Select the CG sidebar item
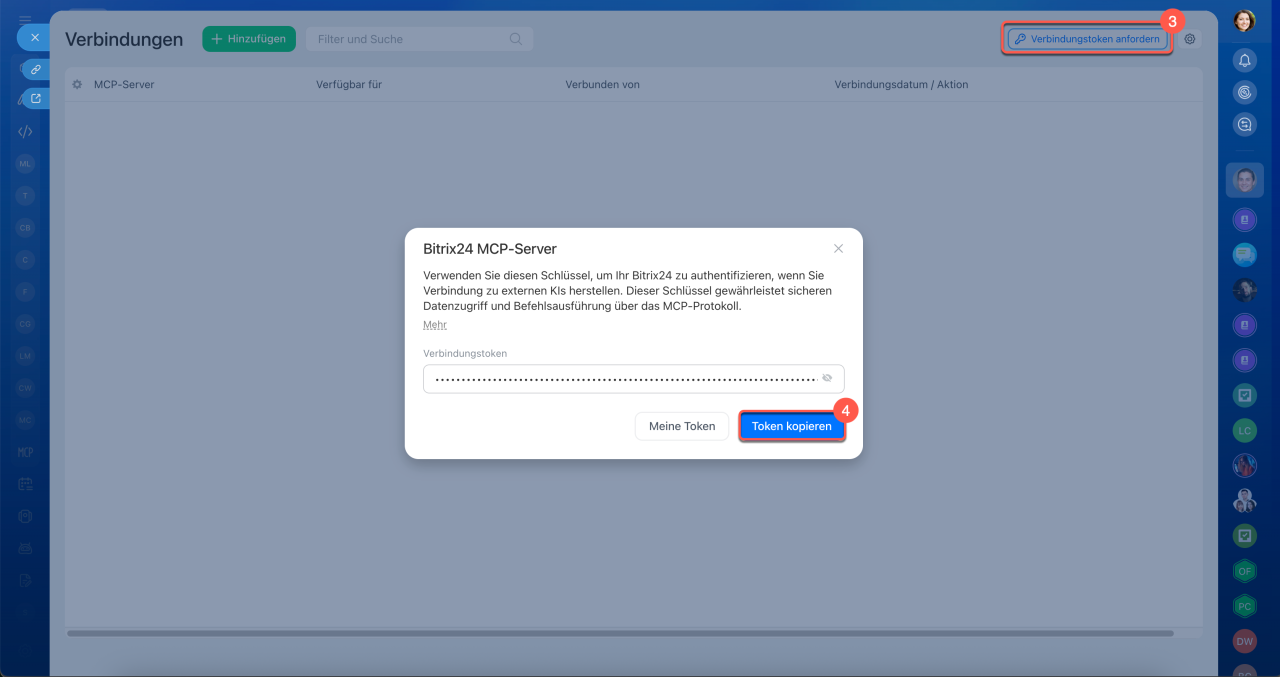The height and width of the screenshot is (677, 1280). (25, 323)
